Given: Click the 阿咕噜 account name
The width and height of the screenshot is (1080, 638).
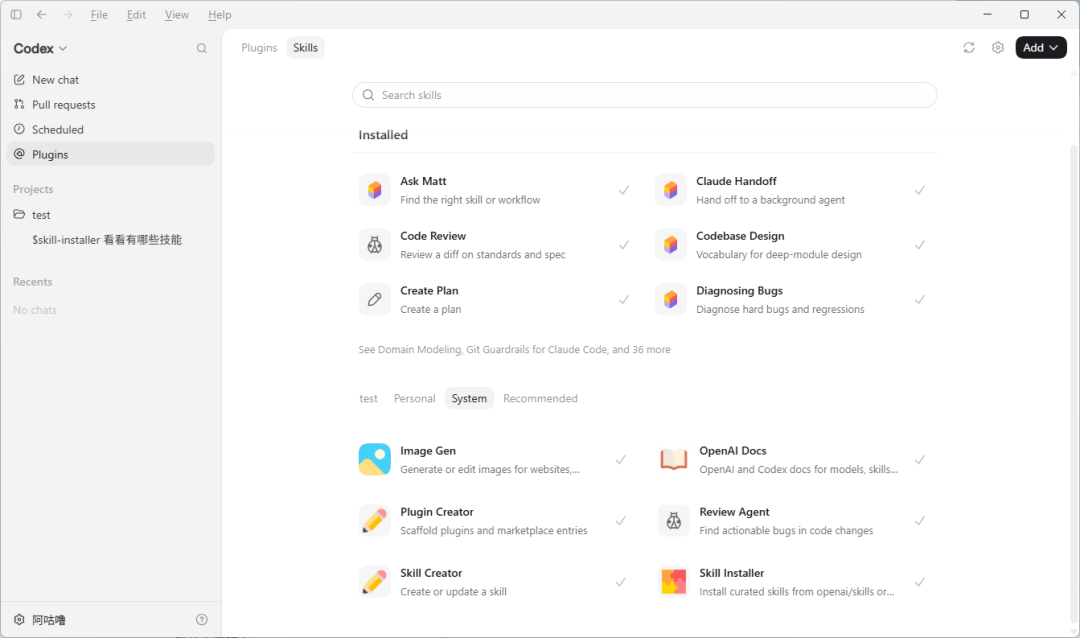Looking at the screenshot, I should (x=49, y=620).
